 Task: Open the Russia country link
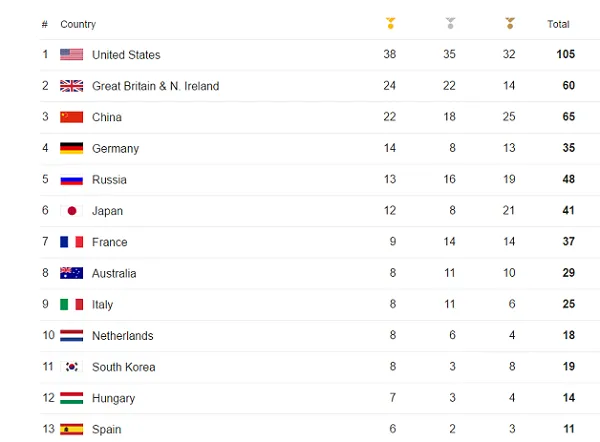tap(109, 180)
